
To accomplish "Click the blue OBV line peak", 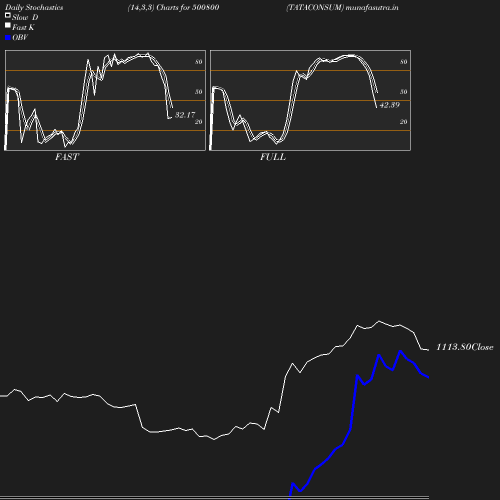I will click(x=400, y=351).
